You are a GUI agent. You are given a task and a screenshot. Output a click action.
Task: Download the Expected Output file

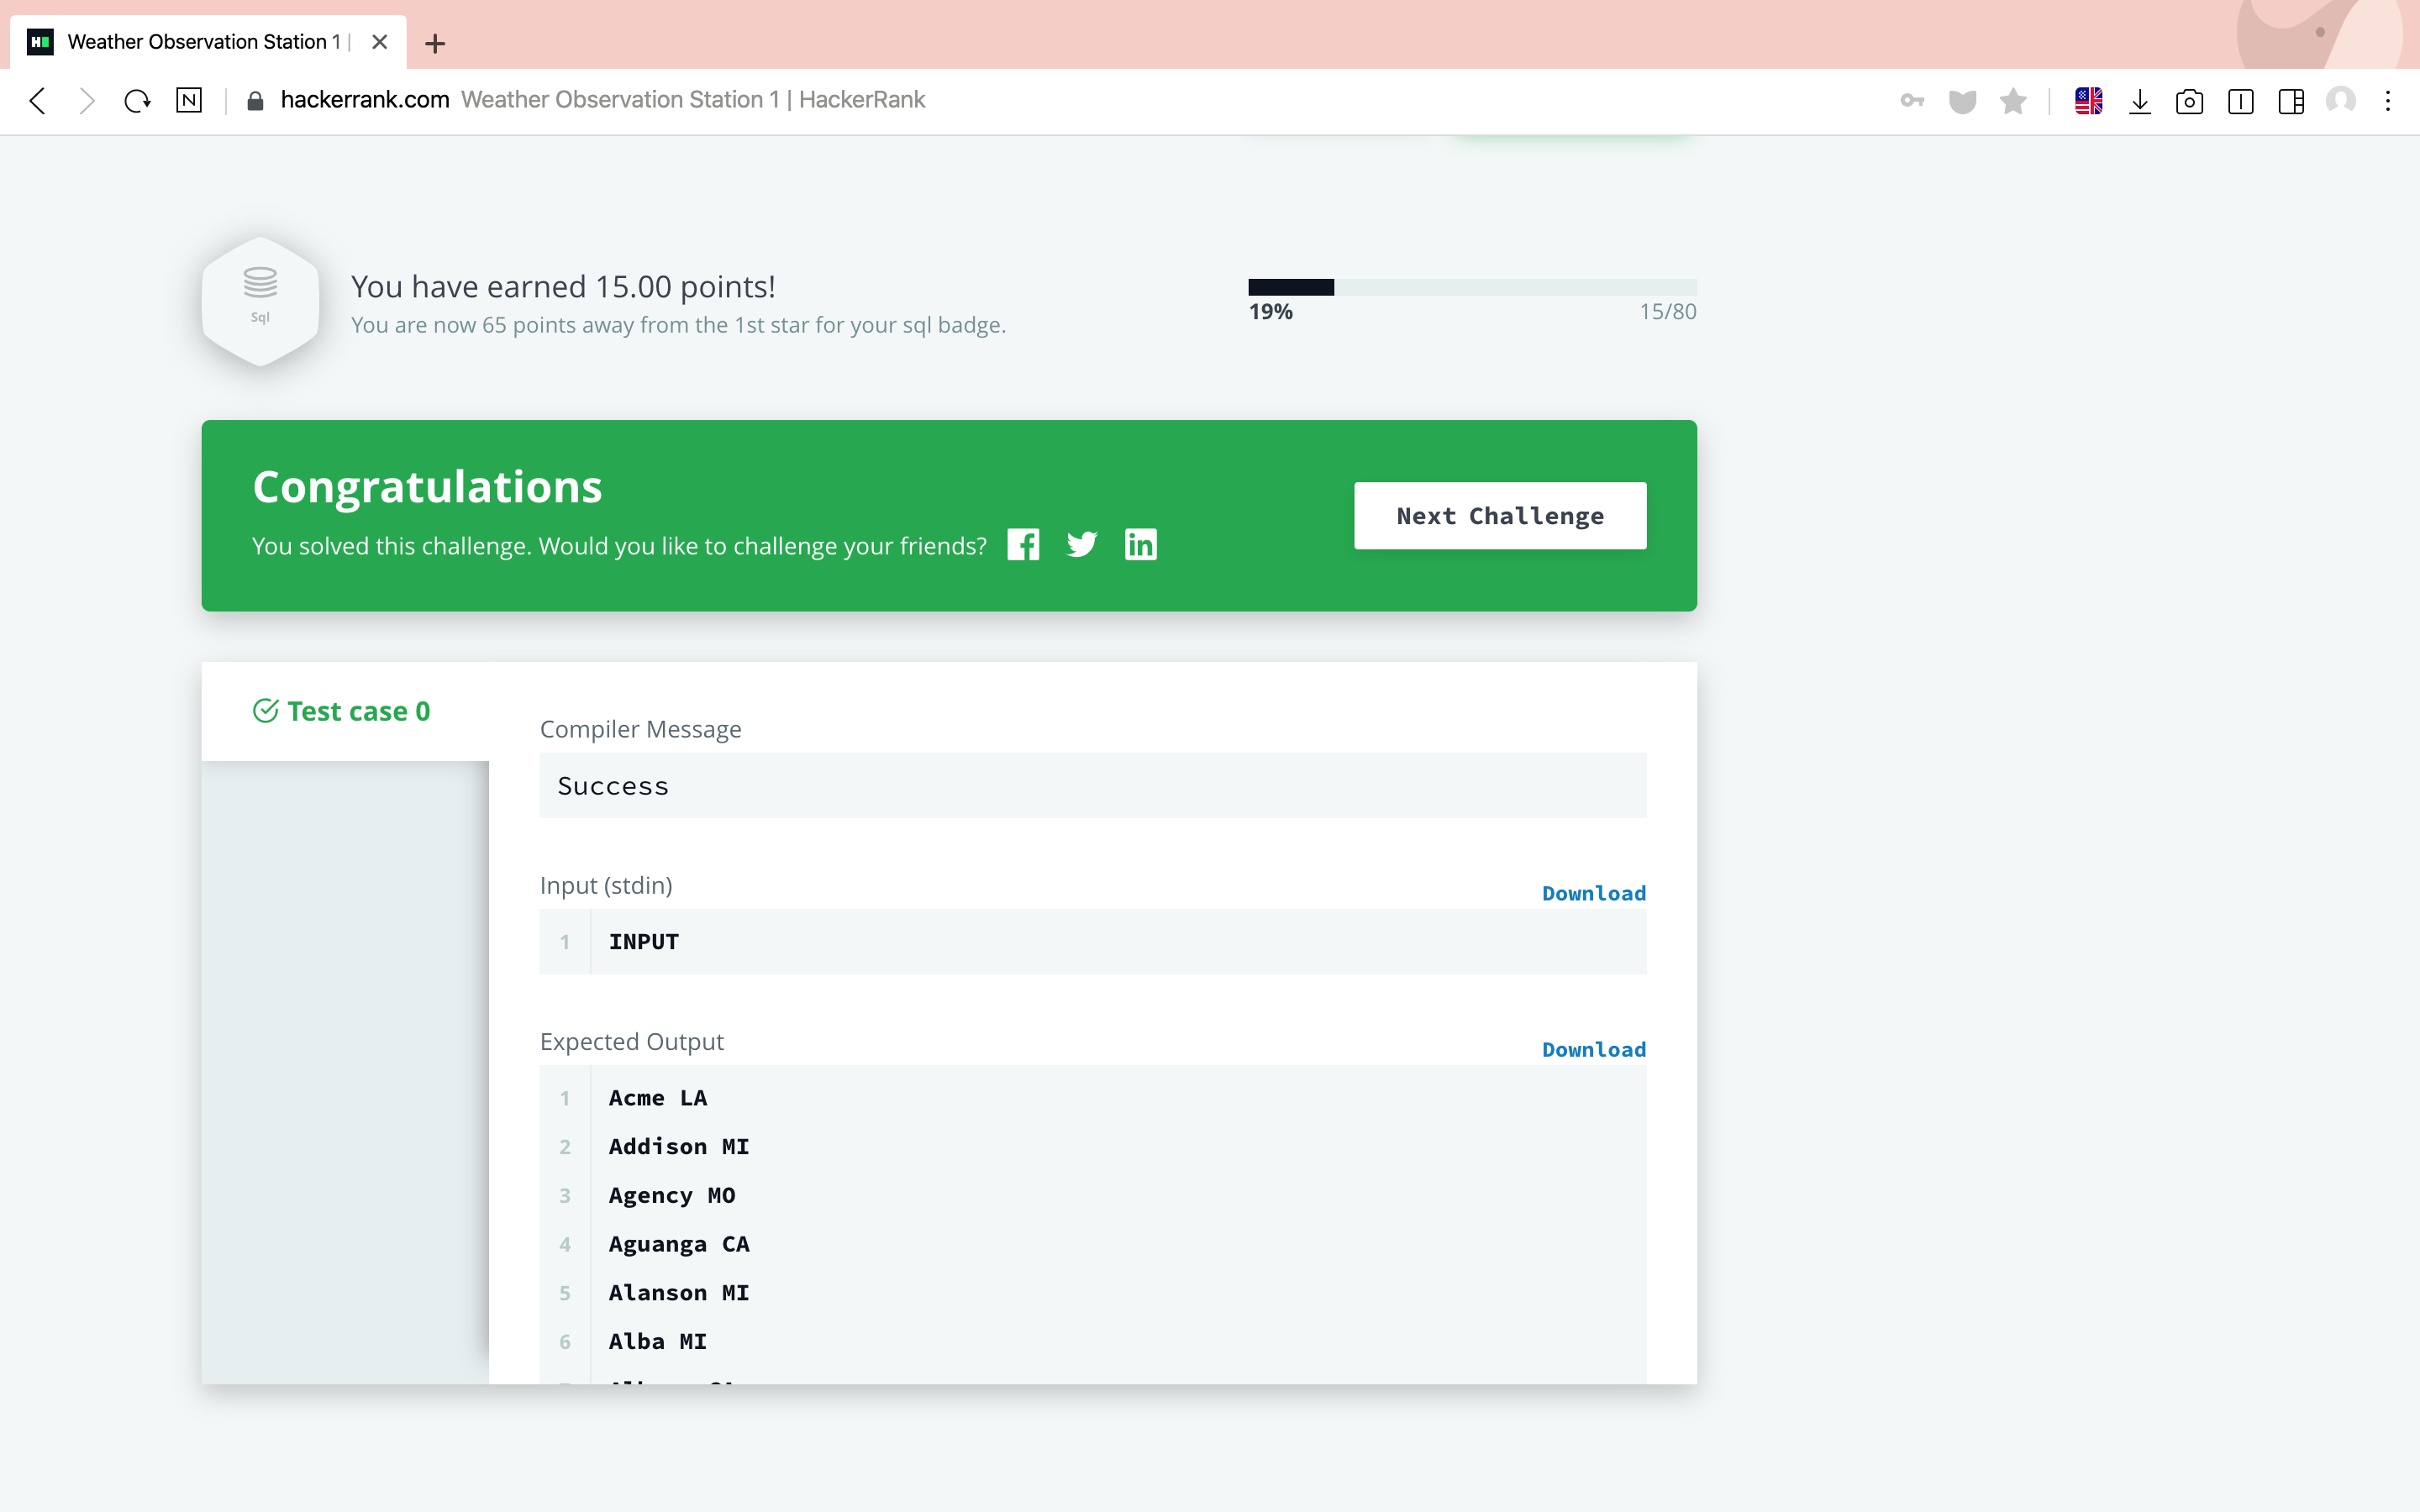pos(1593,1049)
